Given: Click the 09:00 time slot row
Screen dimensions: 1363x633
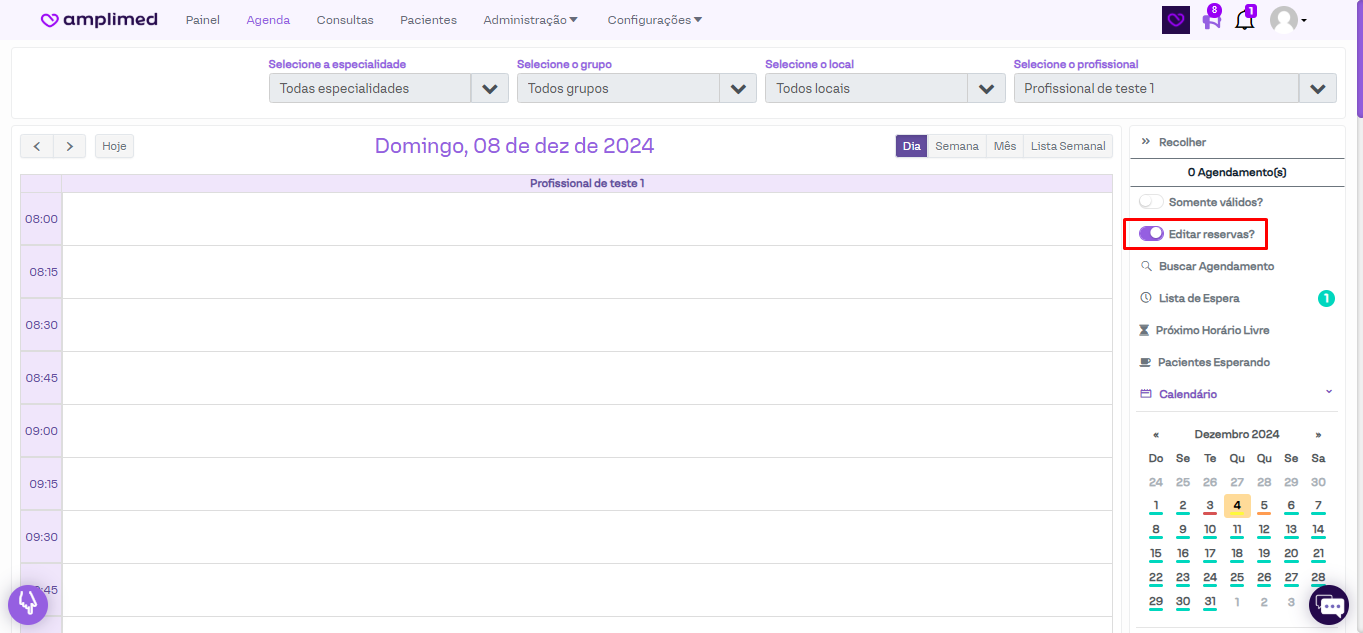Looking at the screenshot, I should click(586, 431).
